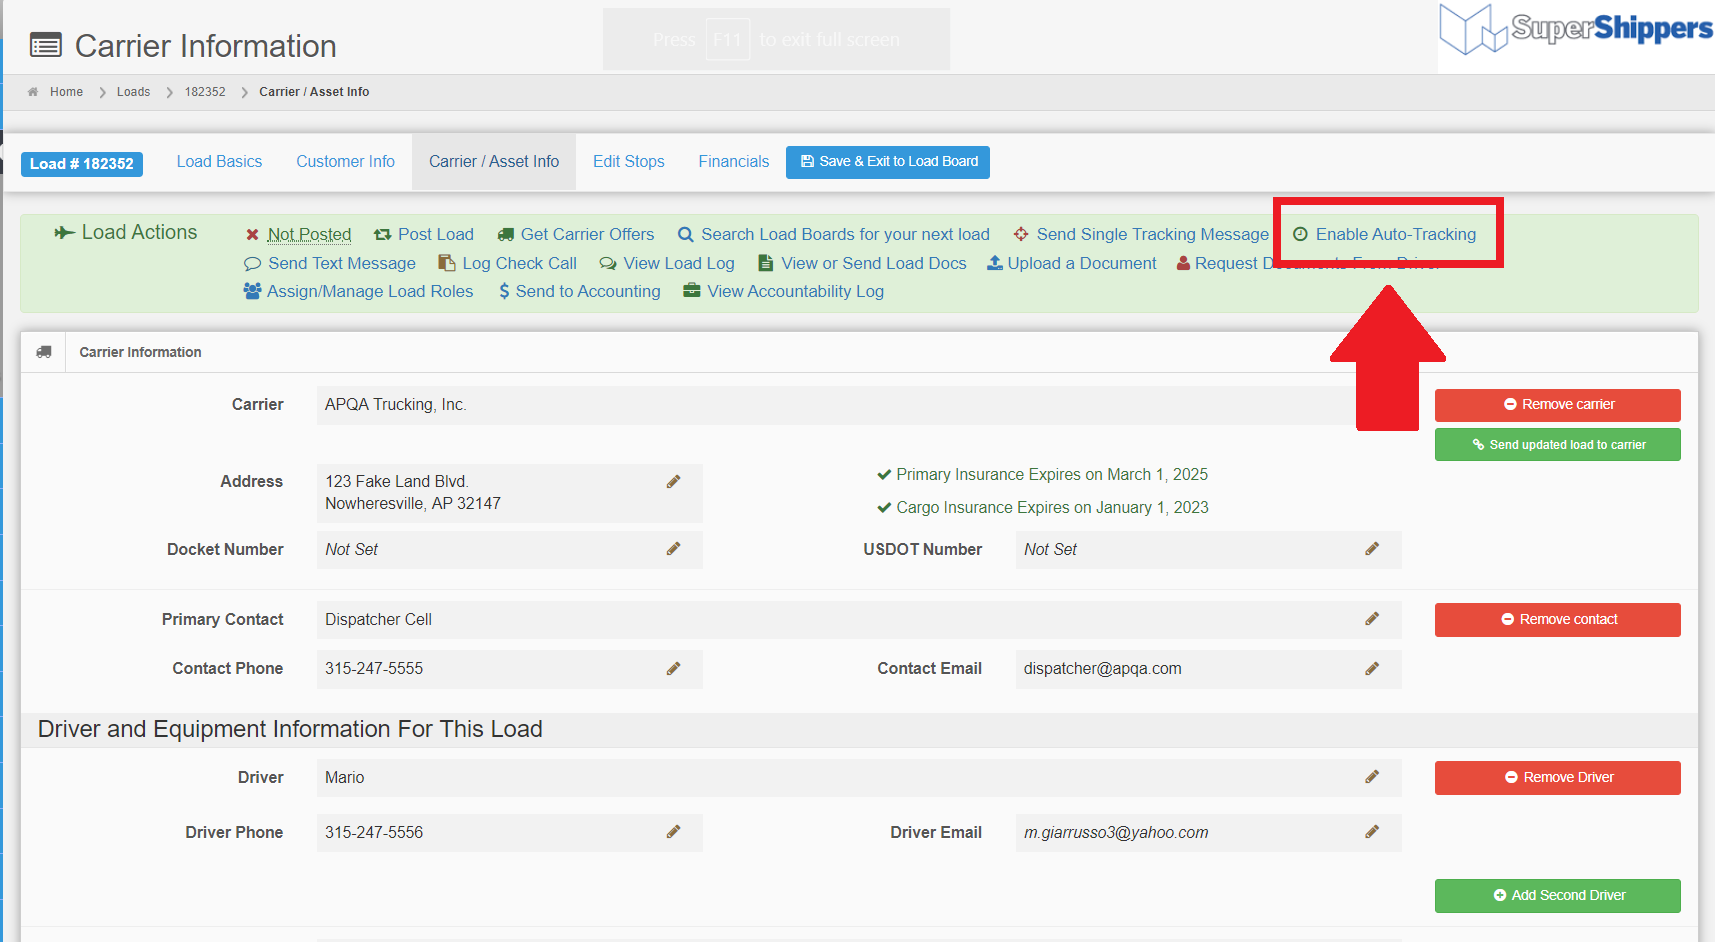1715x942 pixels.
Task: Click the Home icon in breadcrumb
Action: coord(33,92)
